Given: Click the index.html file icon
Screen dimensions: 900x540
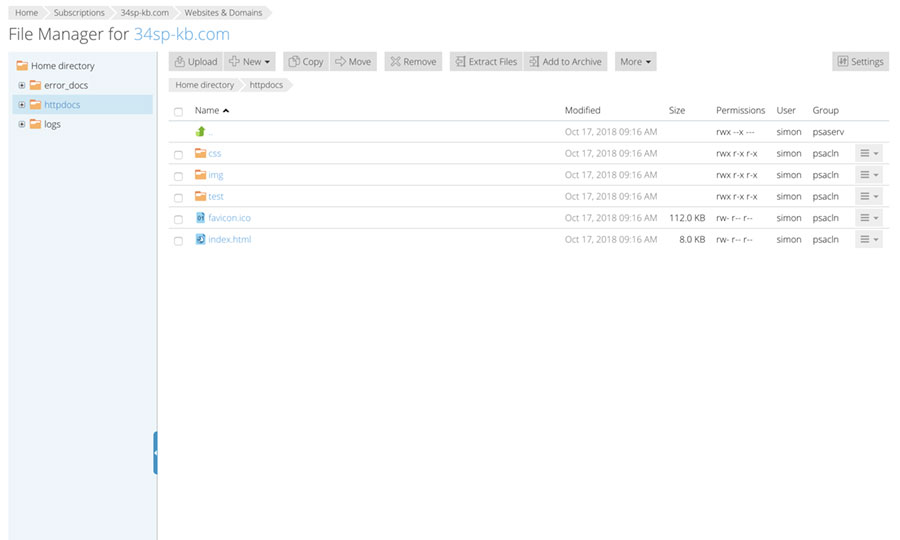Looking at the screenshot, I should click(x=200, y=239).
